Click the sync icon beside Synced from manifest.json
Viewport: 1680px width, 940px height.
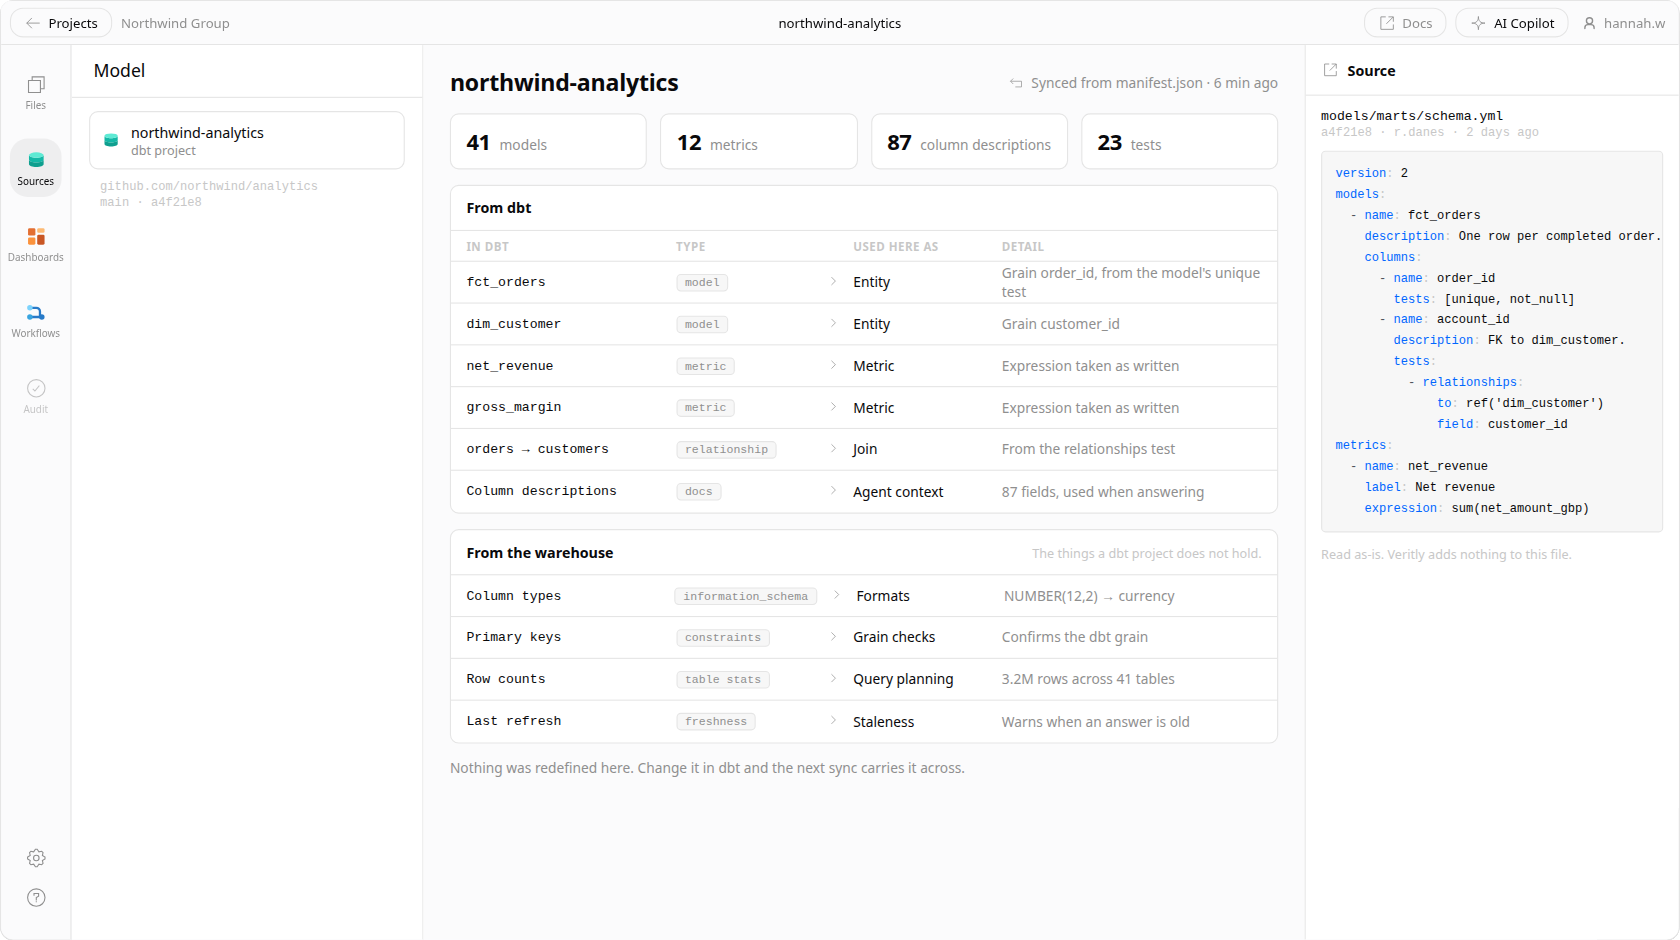point(1016,83)
